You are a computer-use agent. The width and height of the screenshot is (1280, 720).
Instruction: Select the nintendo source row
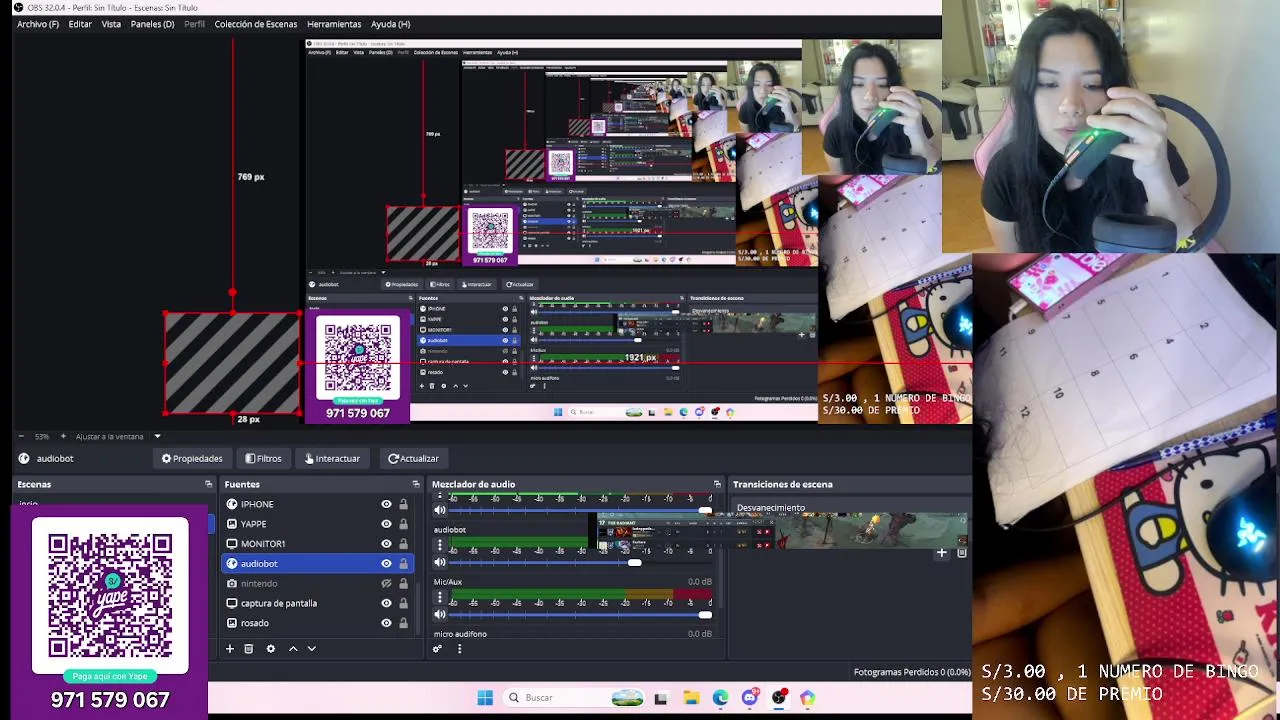pos(316,584)
